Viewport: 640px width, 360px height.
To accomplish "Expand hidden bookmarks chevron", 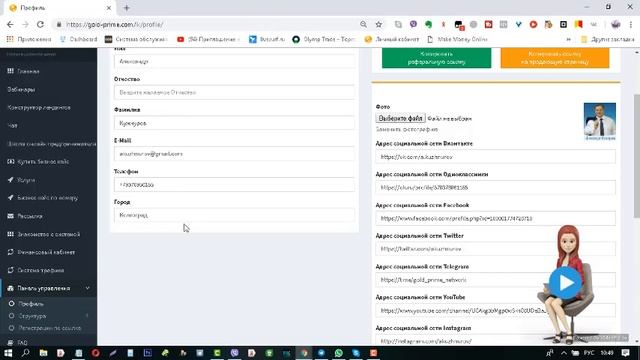I will pyautogui.click(x=569, y=39).
